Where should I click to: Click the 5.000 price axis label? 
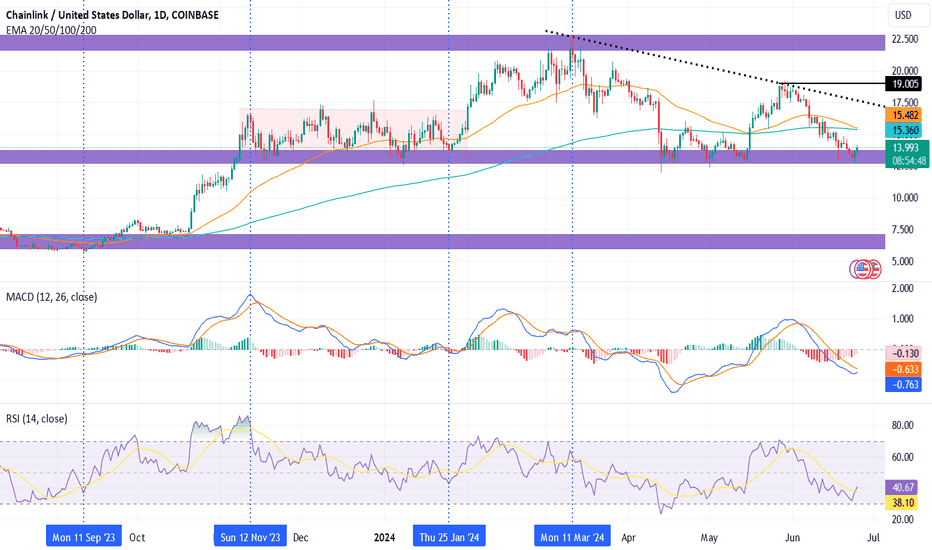905,261
